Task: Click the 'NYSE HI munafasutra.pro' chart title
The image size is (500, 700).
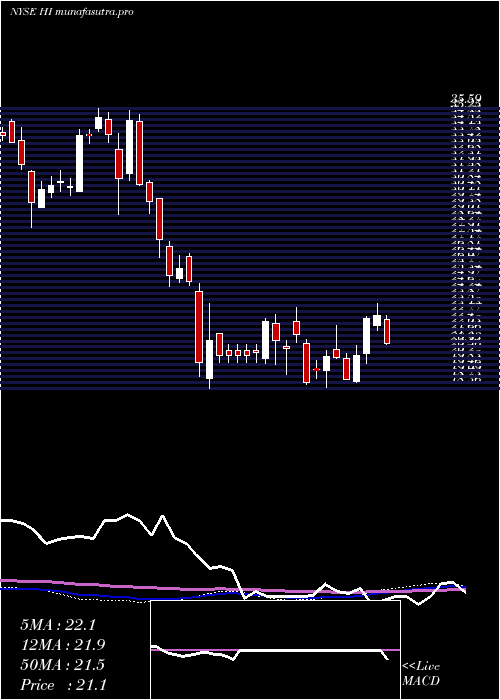Action: [x=71, y=12]
